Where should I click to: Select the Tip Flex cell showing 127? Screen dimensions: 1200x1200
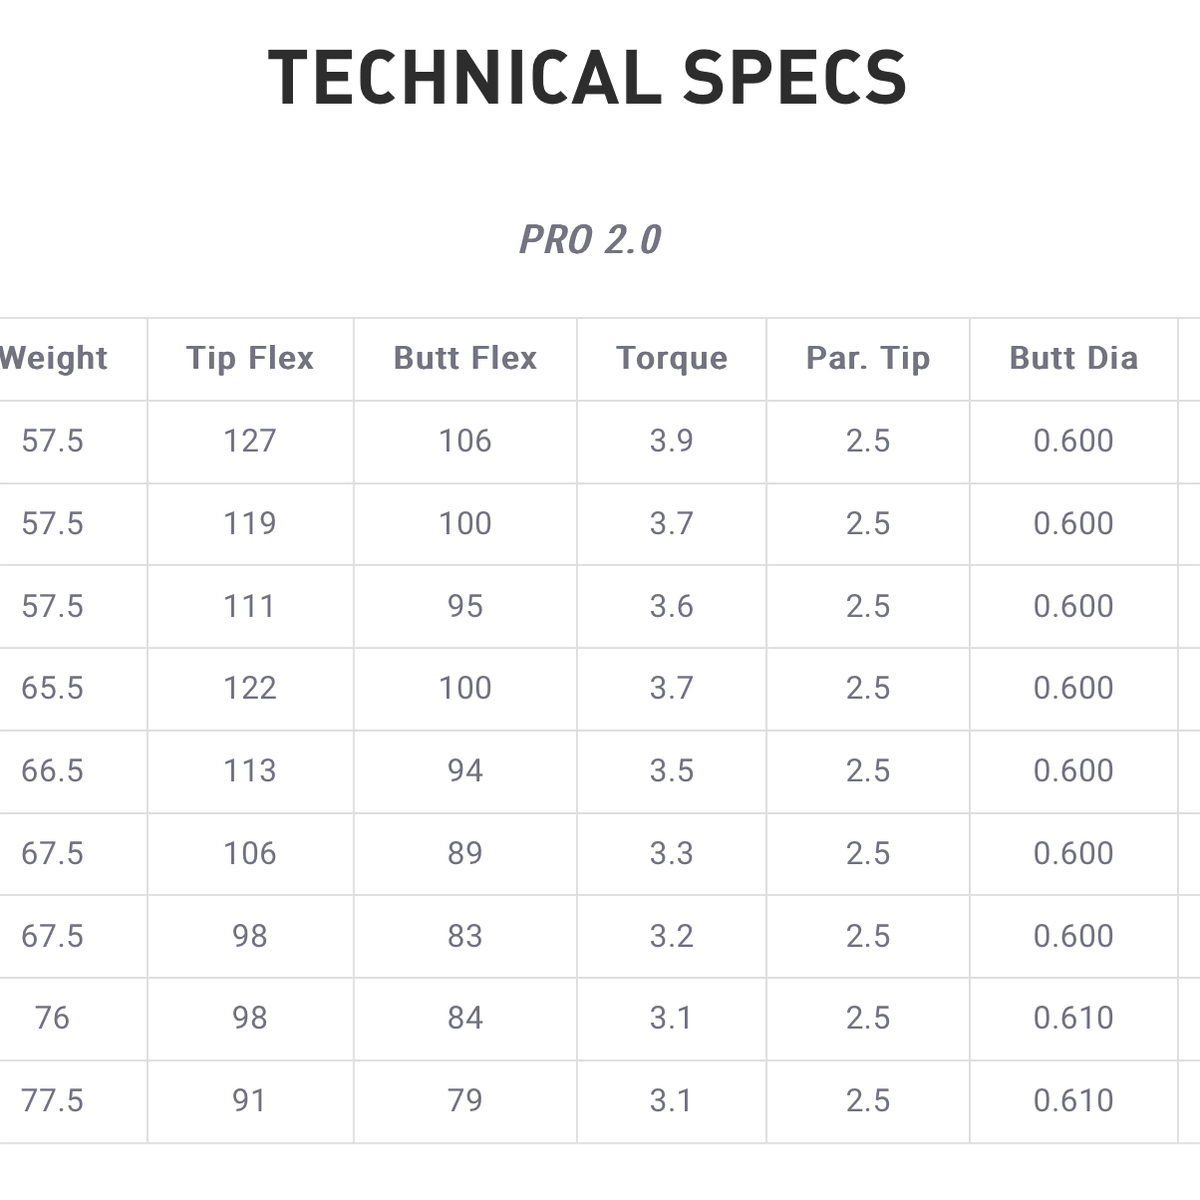click(250, 442)
